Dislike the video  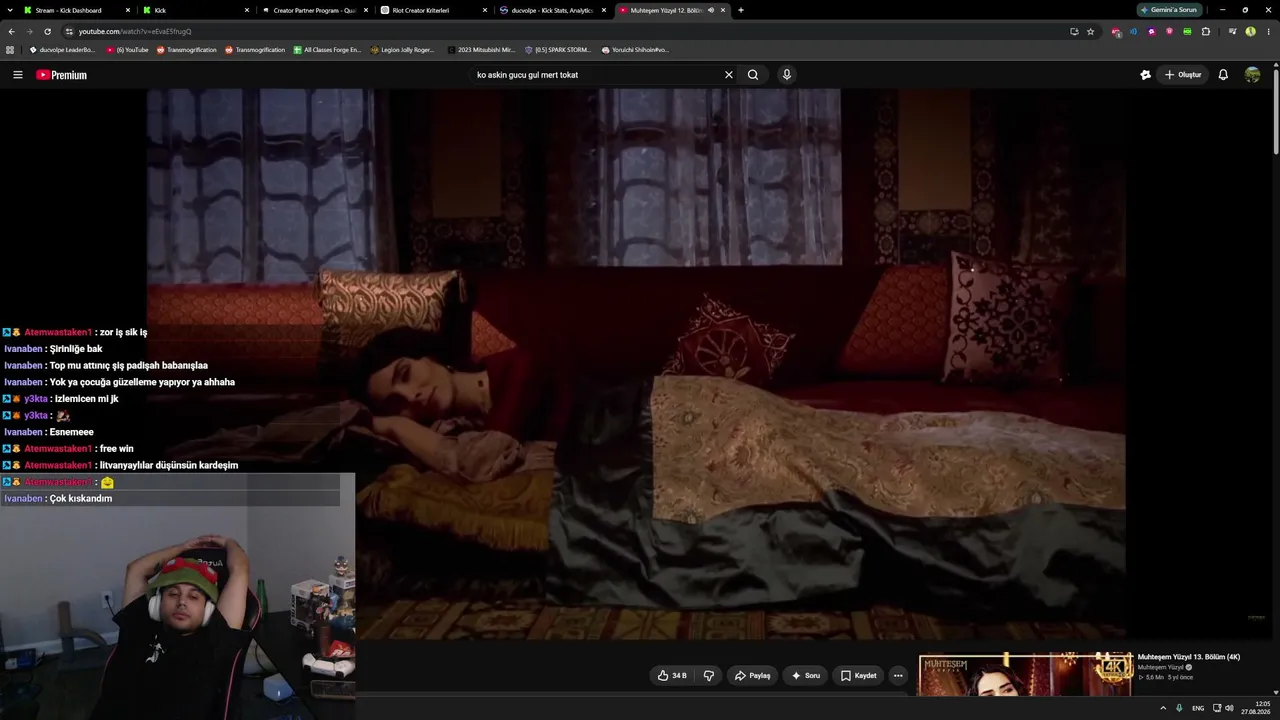point(709,676)
